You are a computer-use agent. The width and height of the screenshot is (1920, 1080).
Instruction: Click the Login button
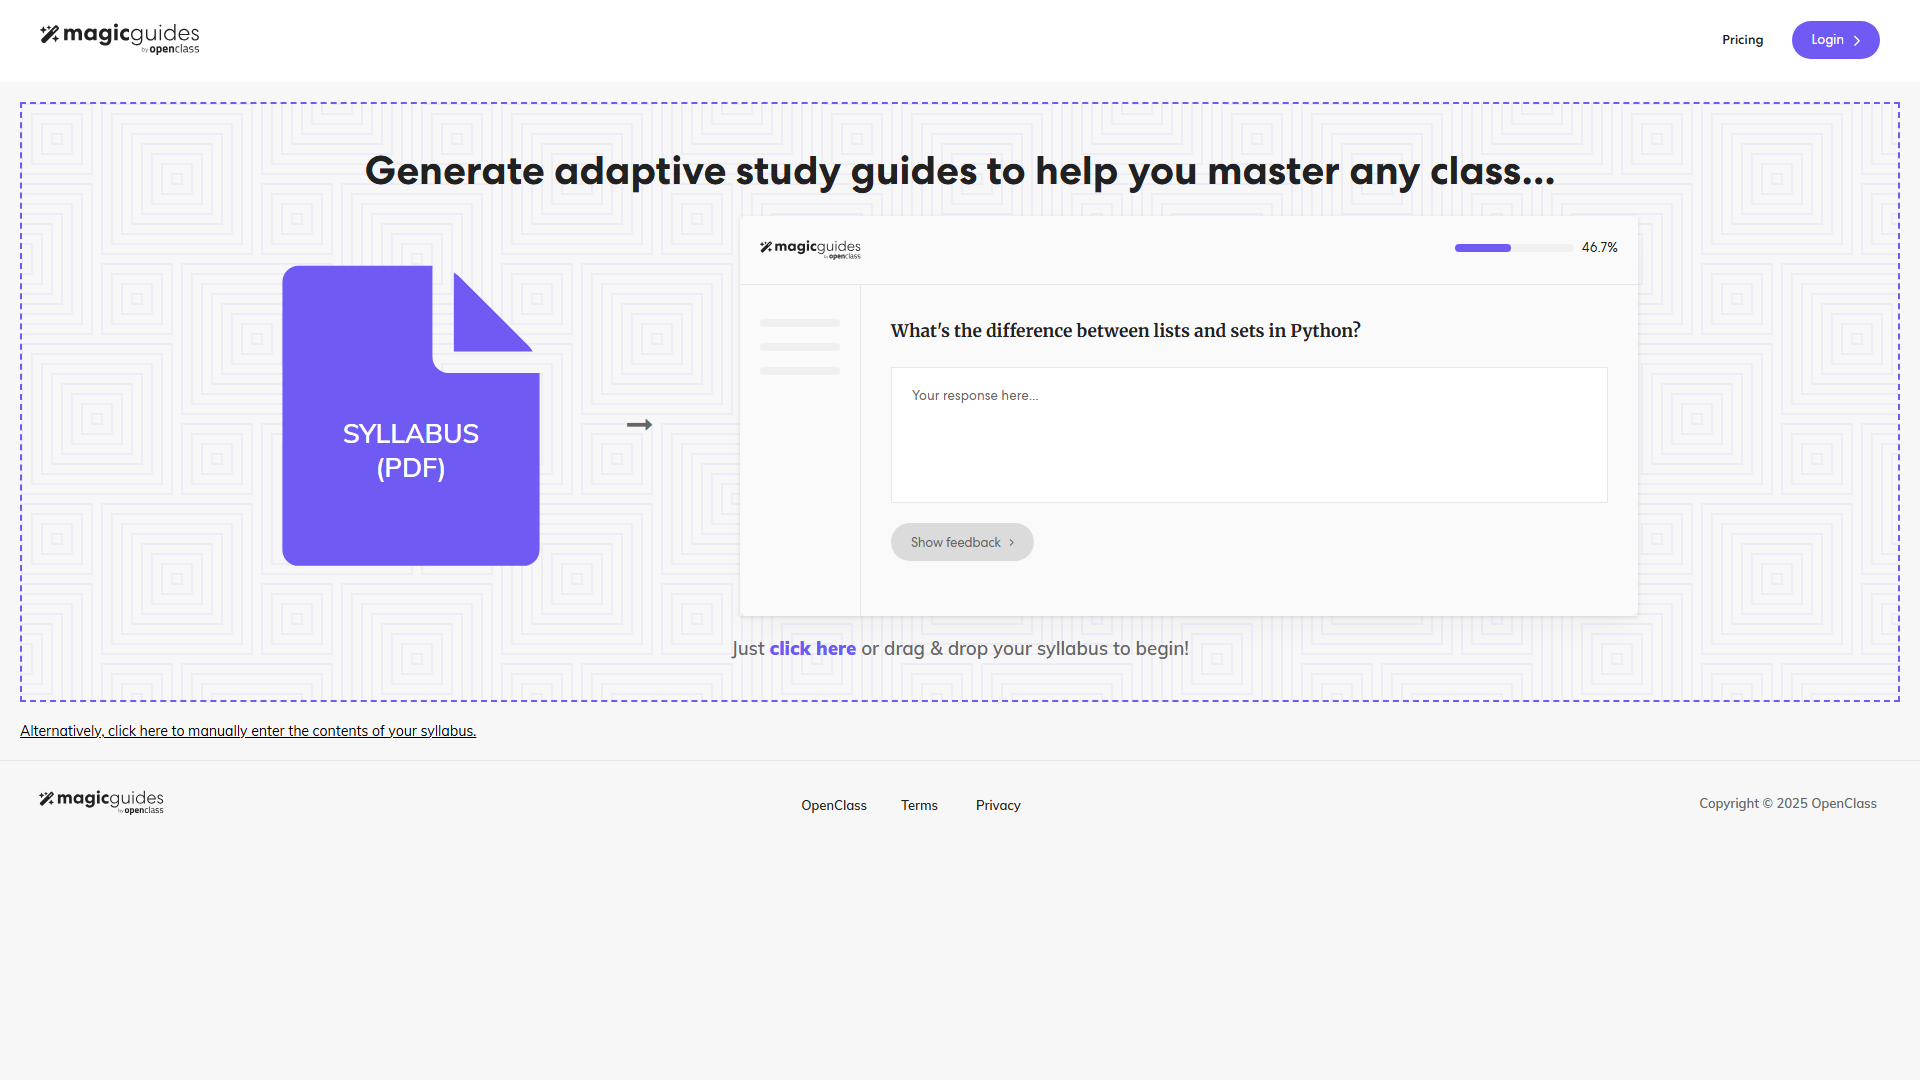point(1835,39)
